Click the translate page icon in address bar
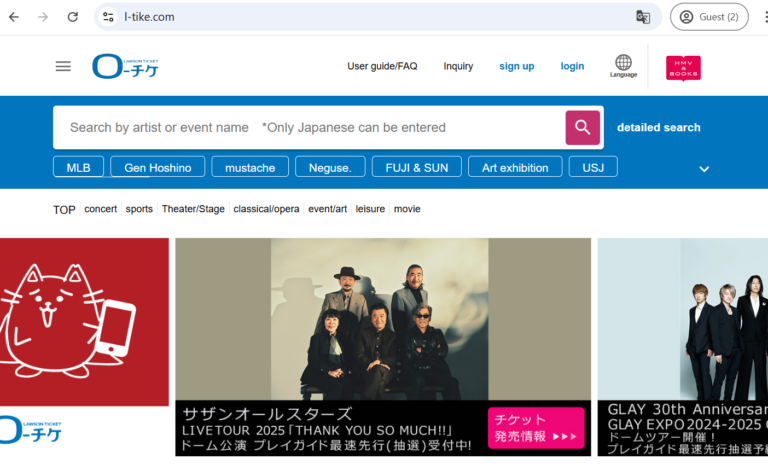 (x=643, y=17)
